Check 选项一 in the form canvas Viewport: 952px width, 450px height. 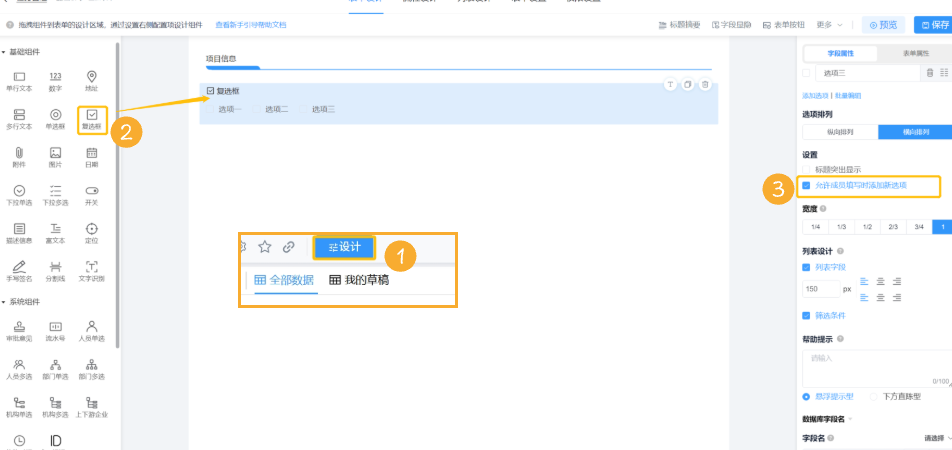(209, 110)
